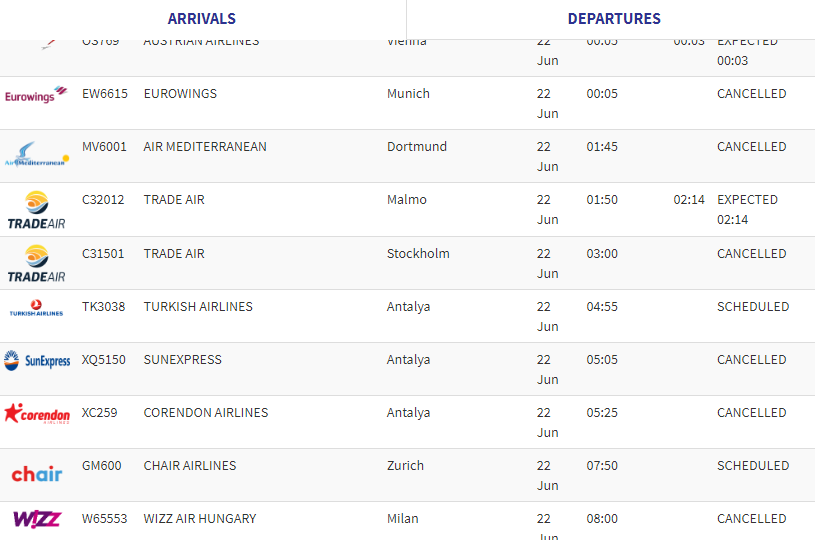The width and height of the screenshot is (815, 551).
Task: Switch to the DEPARTURES tab
Action: 614,19
